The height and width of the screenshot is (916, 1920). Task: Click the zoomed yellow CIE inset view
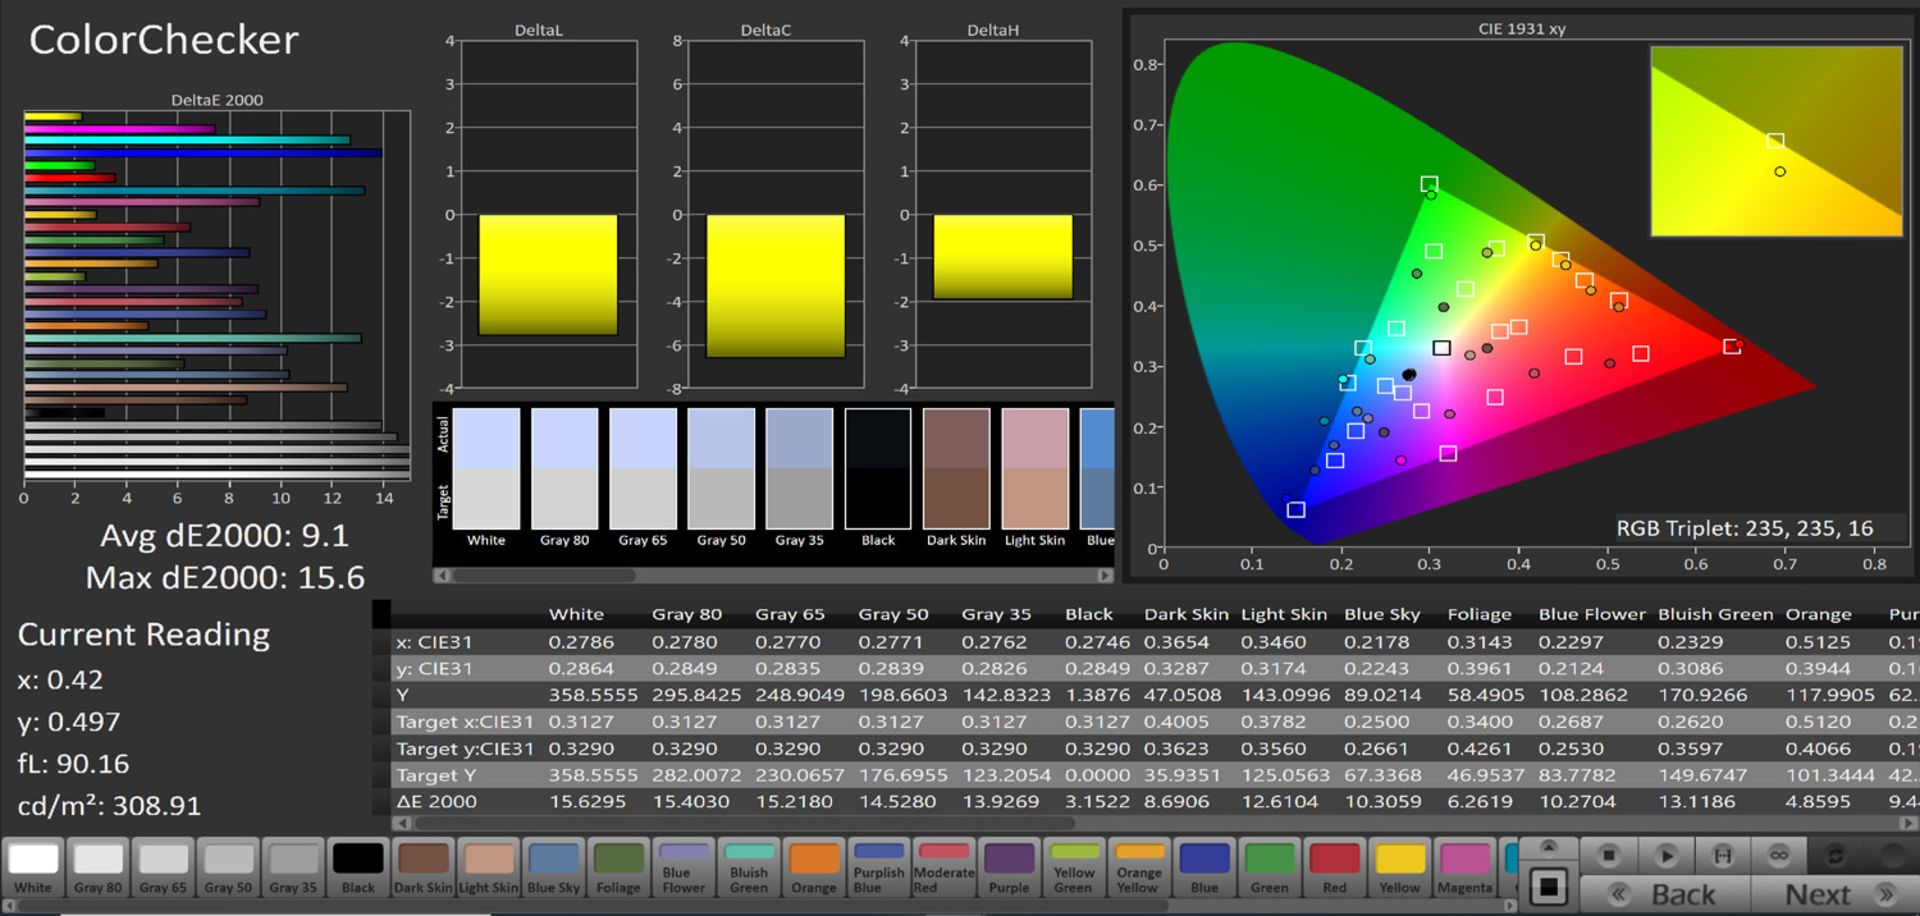tap(1776, 141)
